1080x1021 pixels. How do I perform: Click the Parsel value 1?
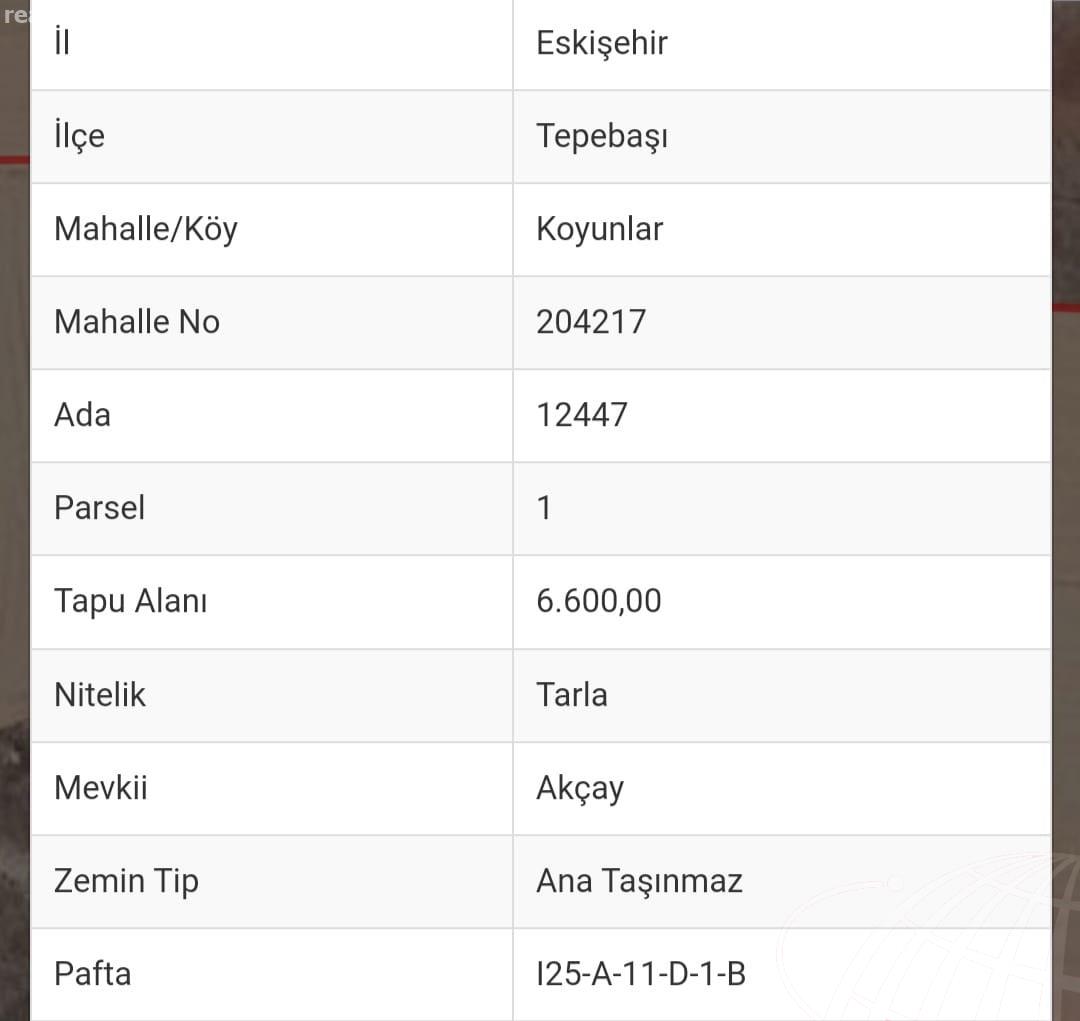coord(544,508)
